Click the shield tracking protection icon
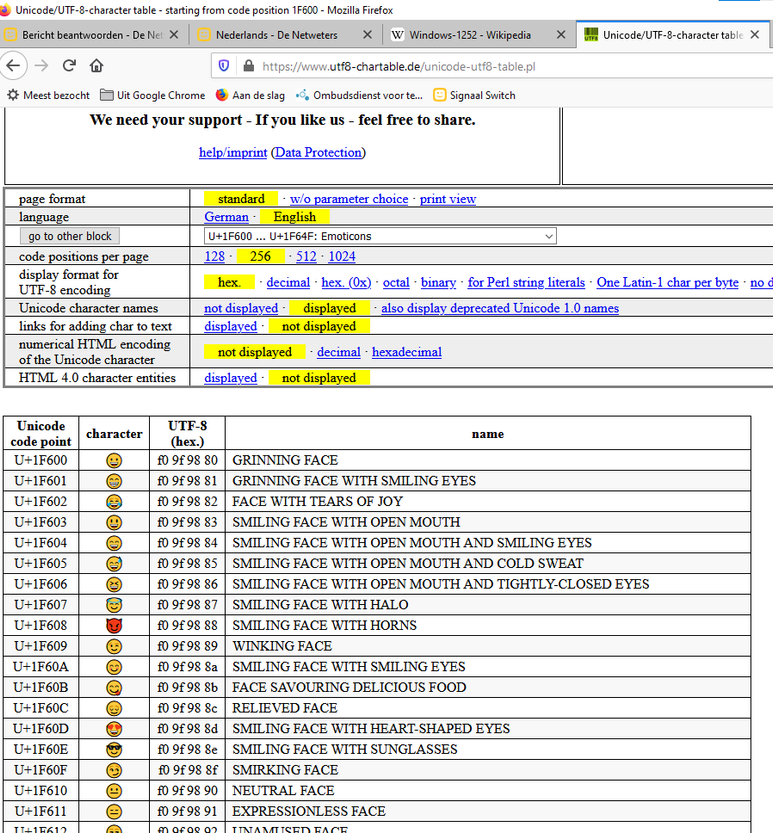The image size is (773, 833). (x=223, y=66)
